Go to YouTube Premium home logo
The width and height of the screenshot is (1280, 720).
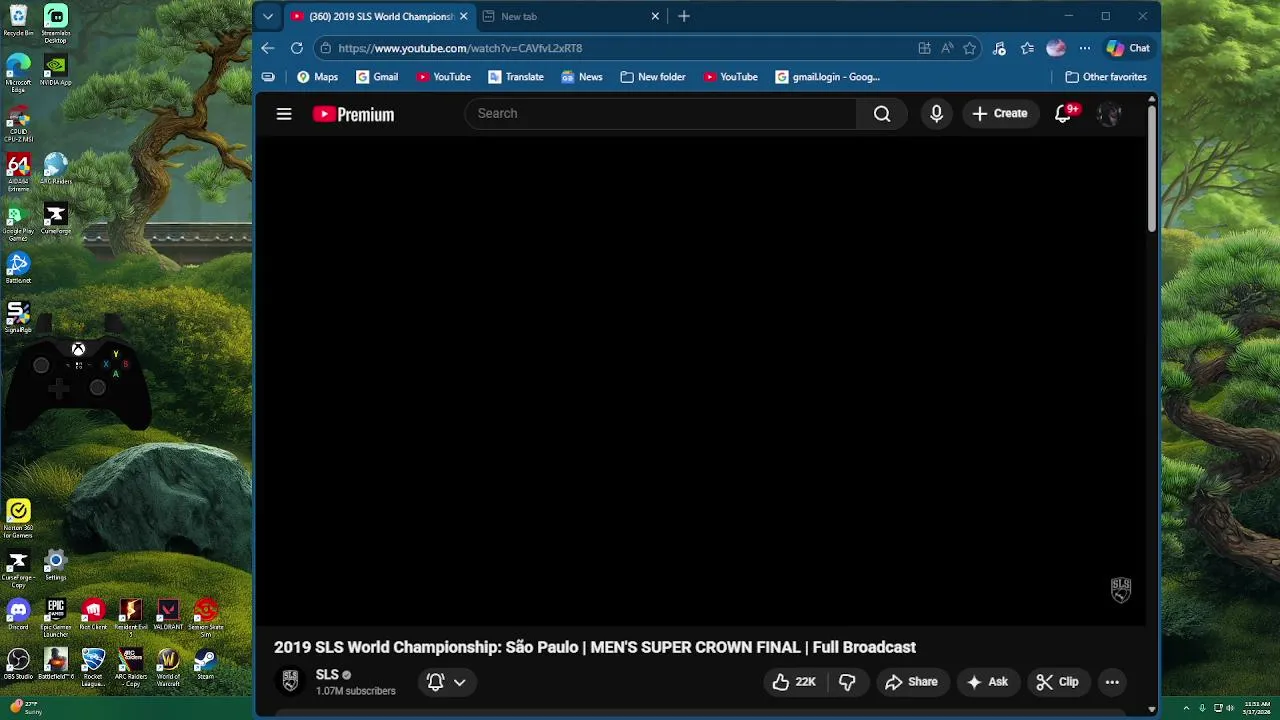(353, 114)
